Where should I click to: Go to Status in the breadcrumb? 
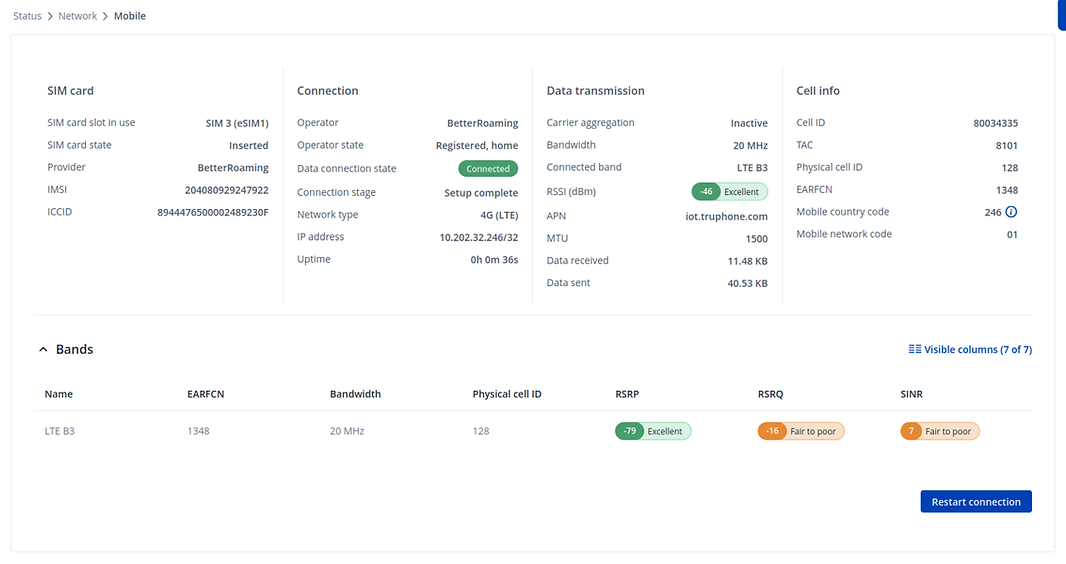27,16
